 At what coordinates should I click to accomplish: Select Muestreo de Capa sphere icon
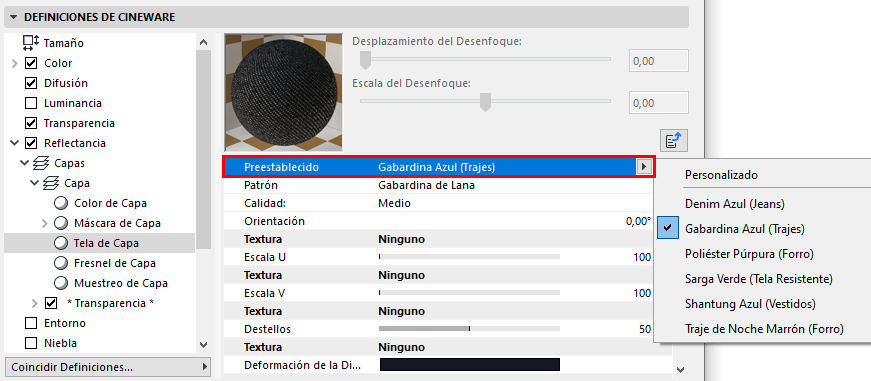[x=61, y=283]
